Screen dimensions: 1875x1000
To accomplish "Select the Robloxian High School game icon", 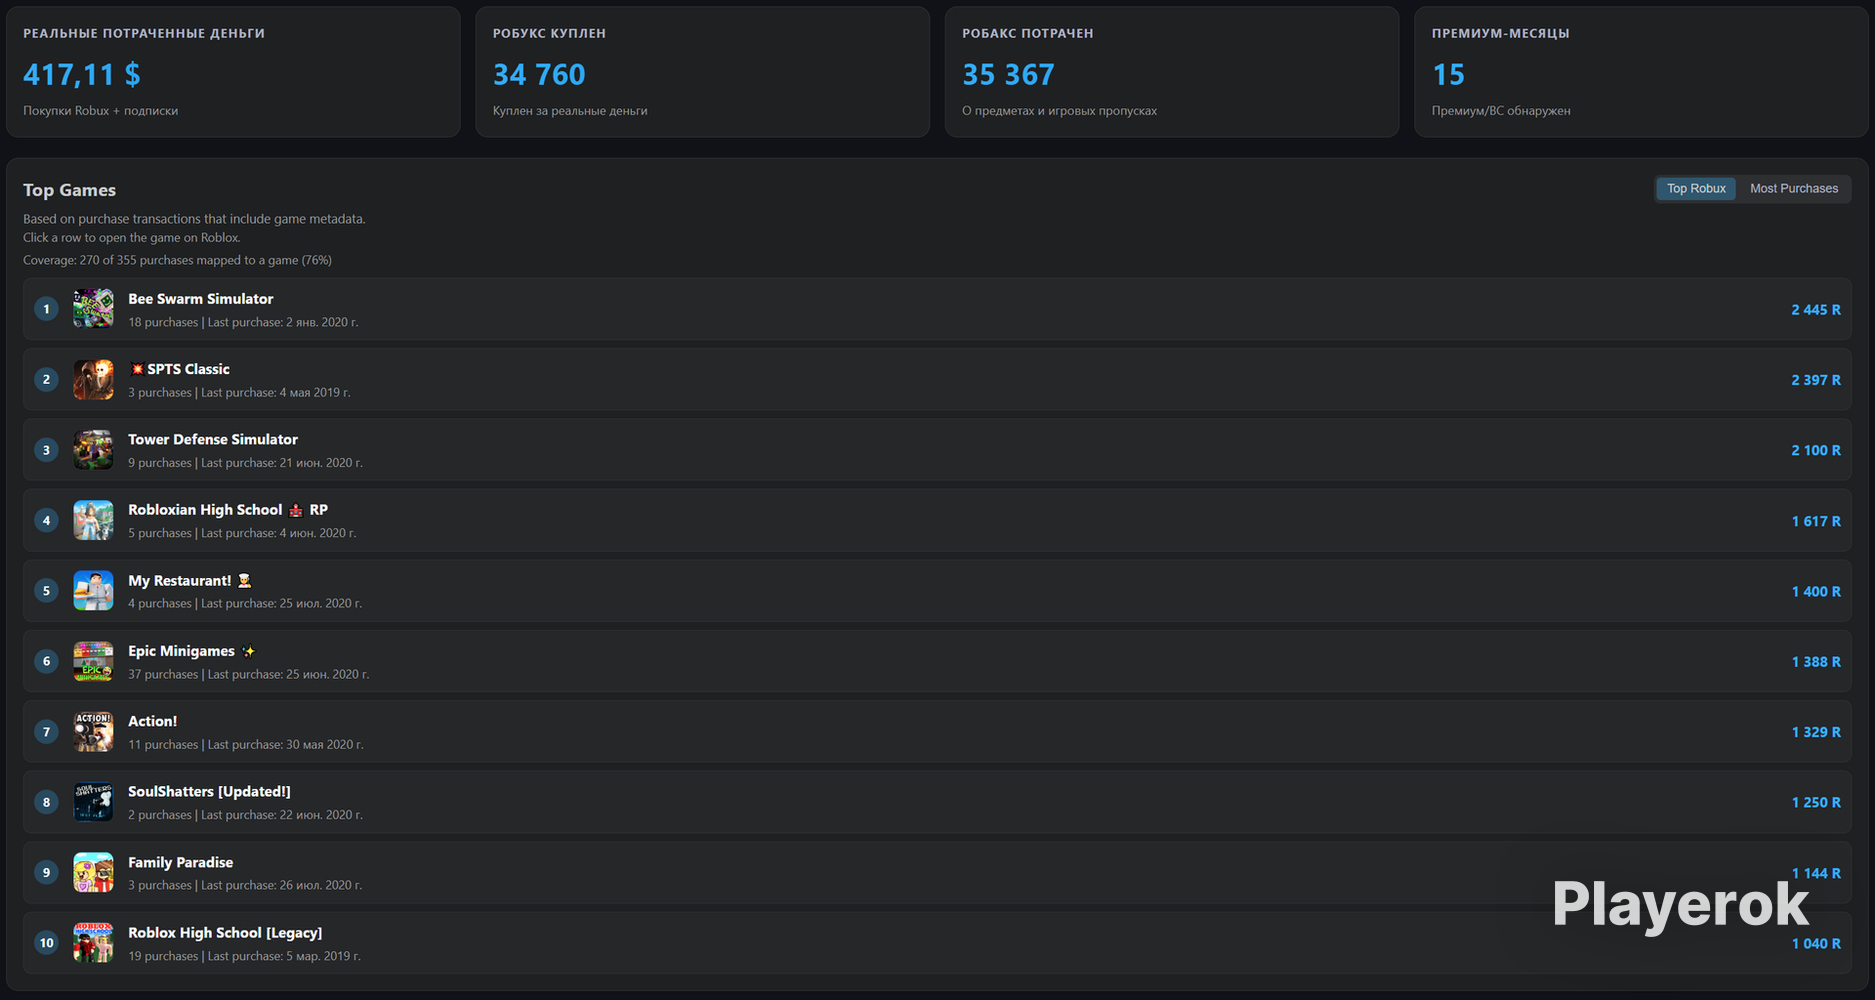I will click(93, 520).
